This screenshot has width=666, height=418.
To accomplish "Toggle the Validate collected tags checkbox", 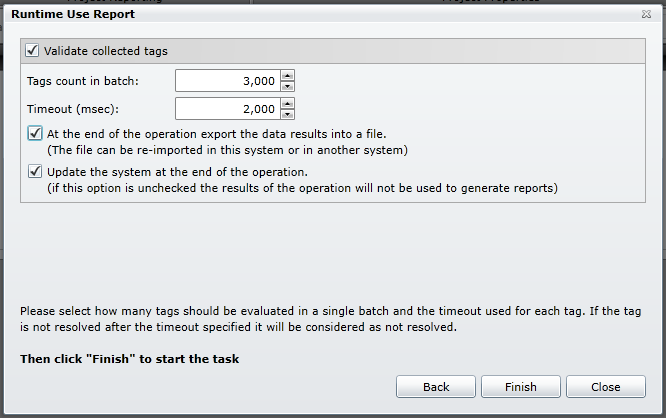I will (33, 51).
